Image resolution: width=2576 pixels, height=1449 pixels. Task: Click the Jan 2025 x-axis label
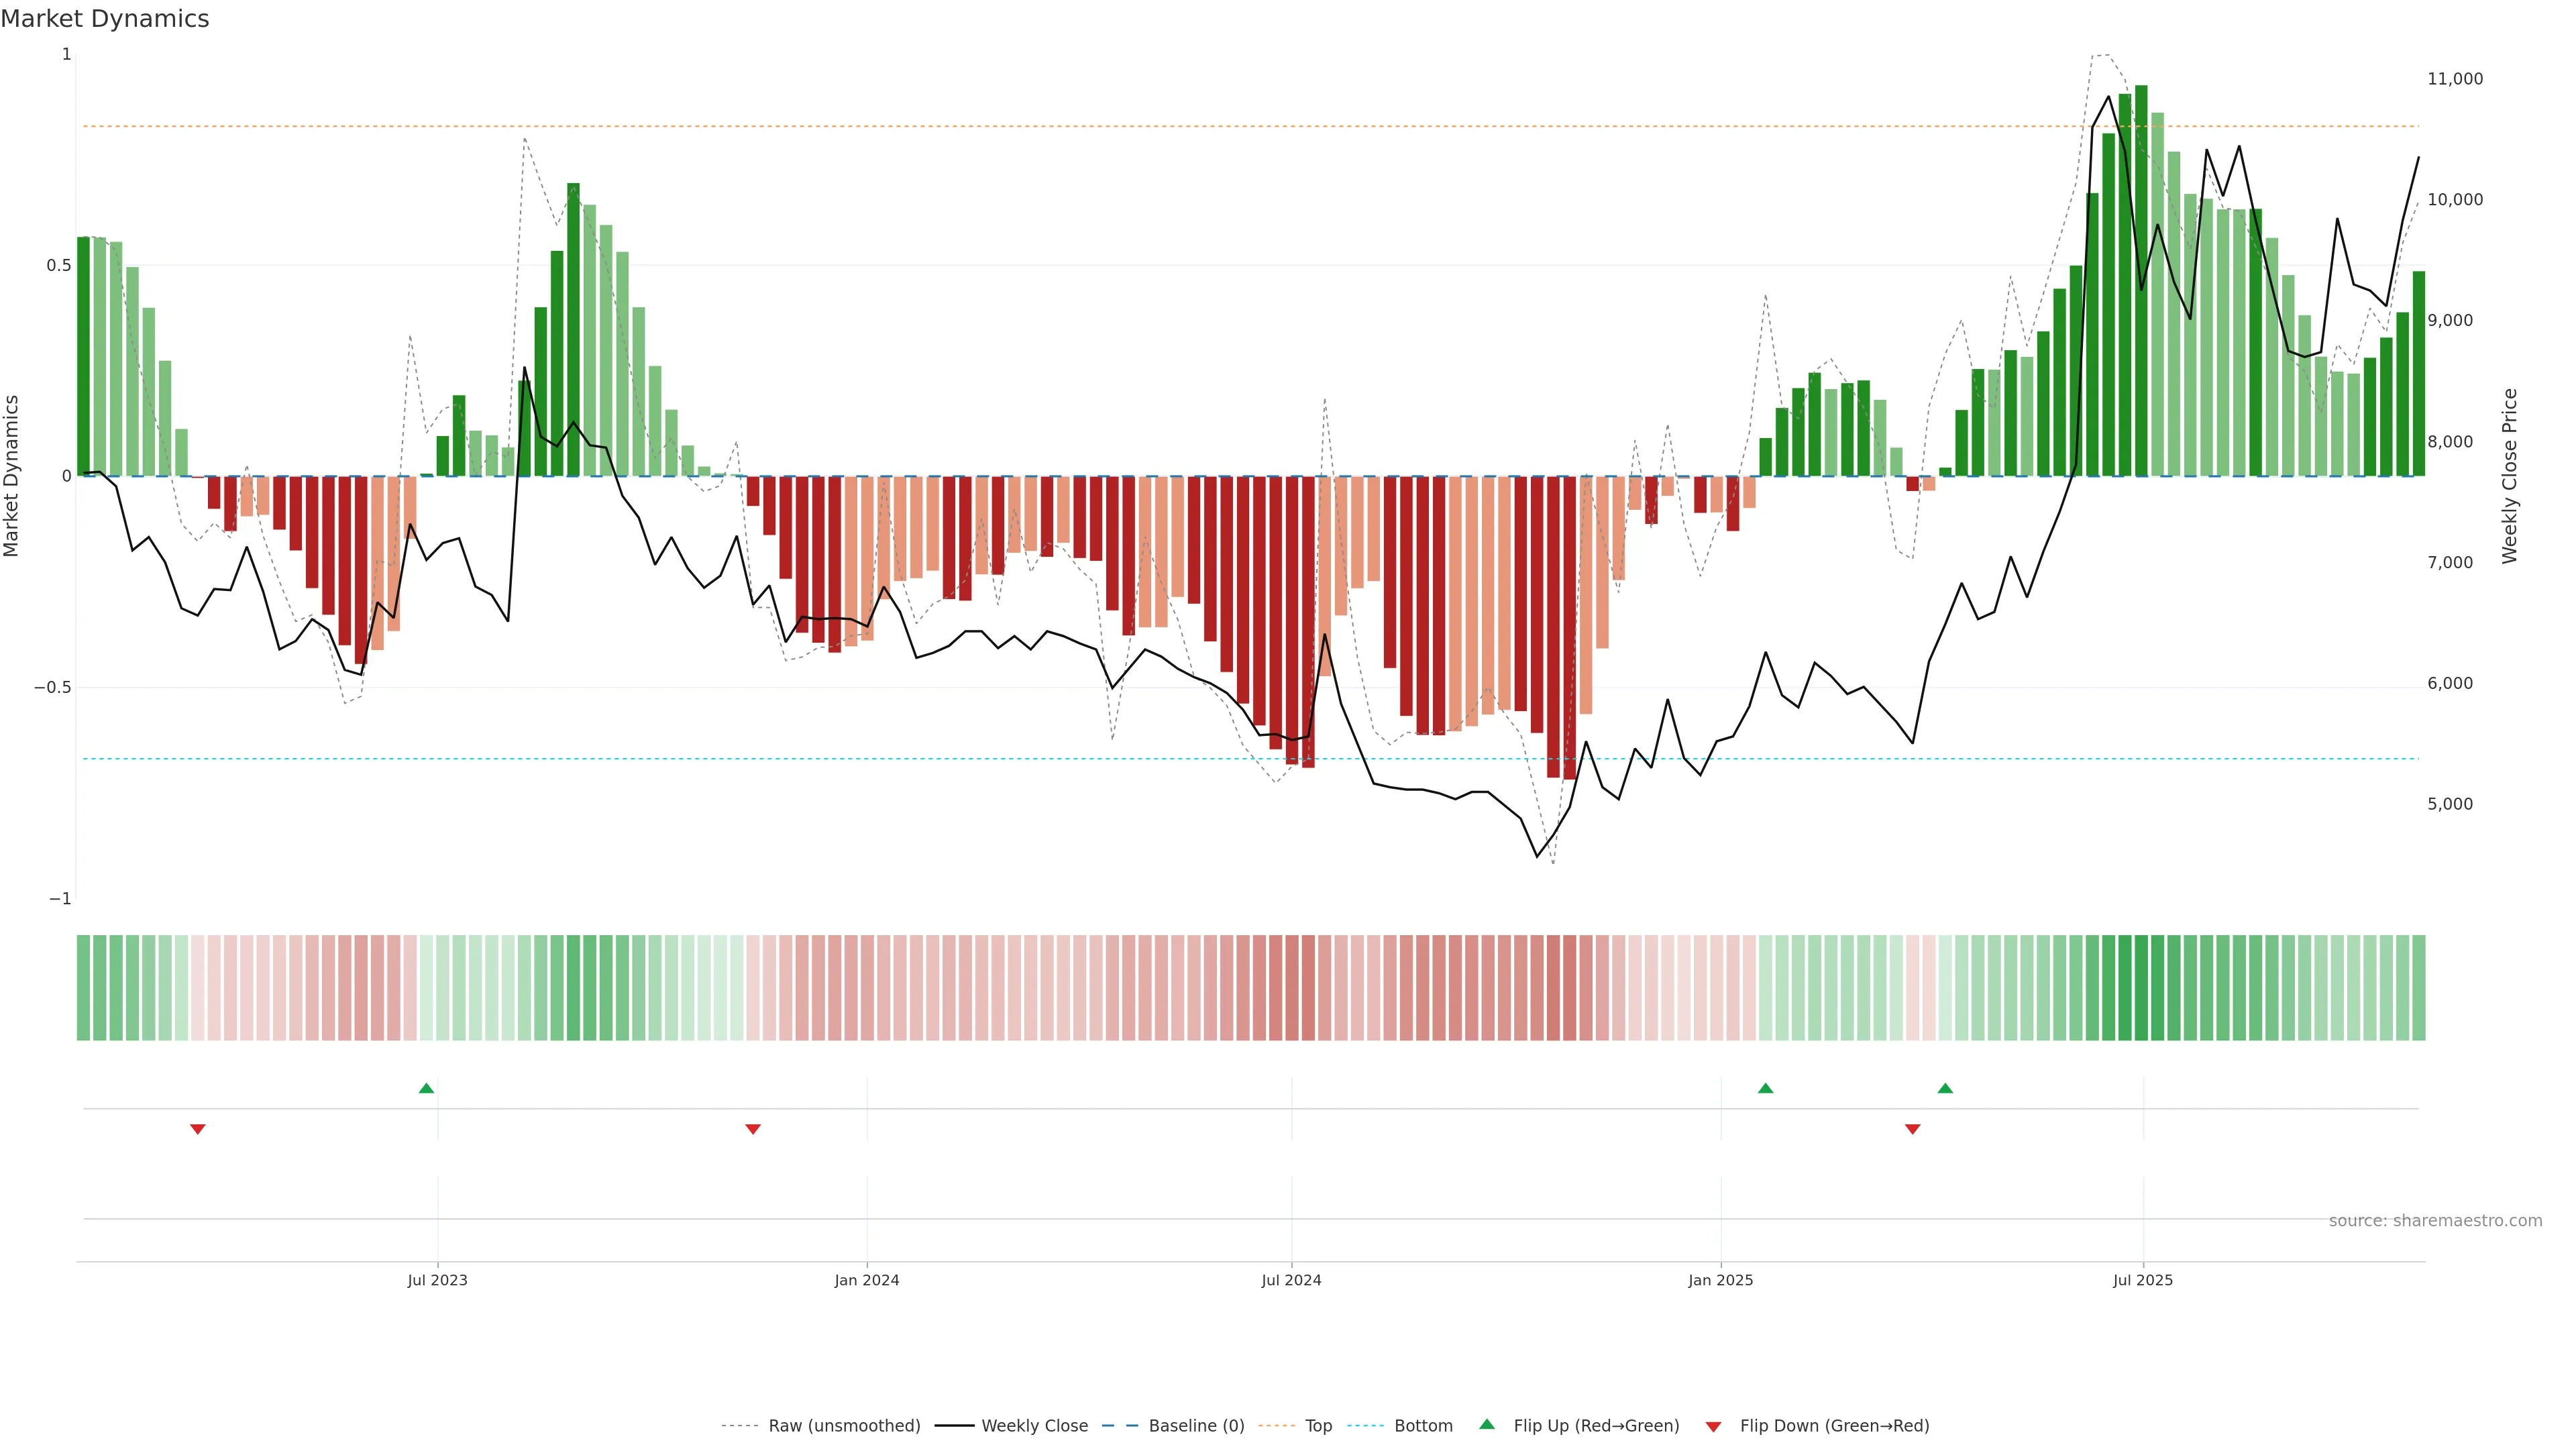point(1720,1280)
